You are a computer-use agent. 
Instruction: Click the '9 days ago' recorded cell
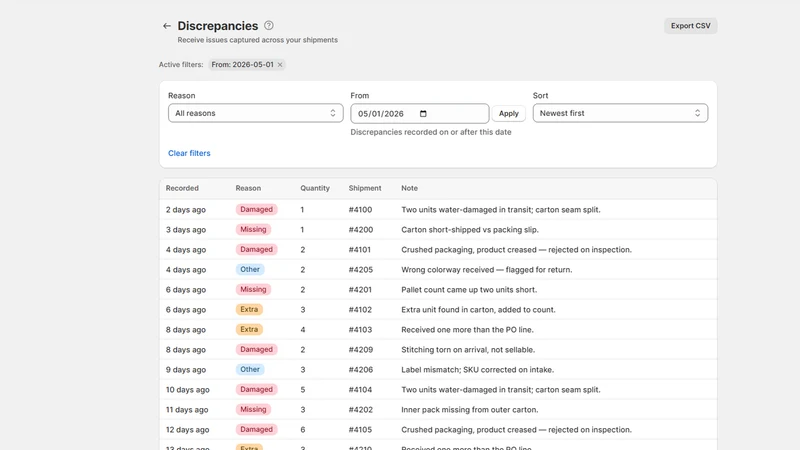coord(186,369)
